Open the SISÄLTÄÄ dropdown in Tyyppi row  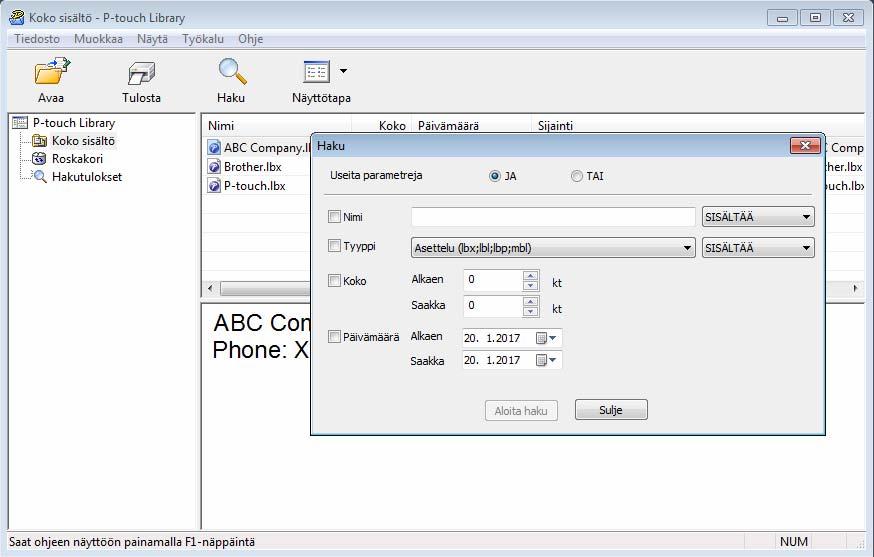[758, 248]
